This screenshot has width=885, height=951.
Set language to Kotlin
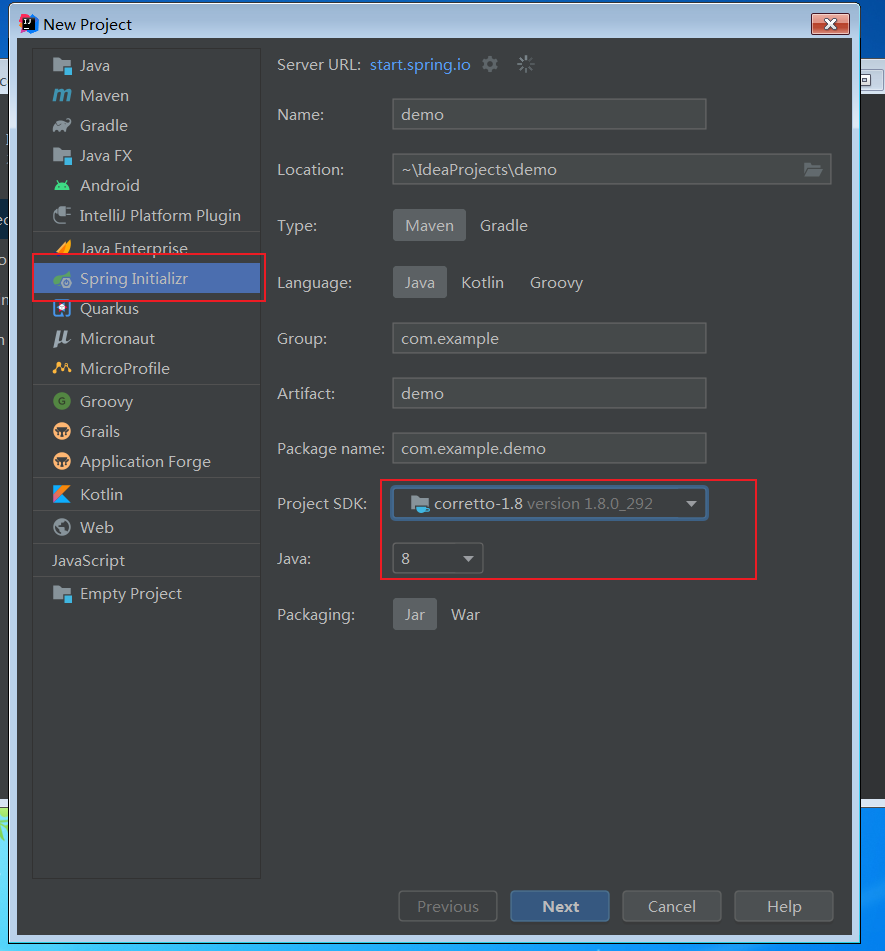coord(482,283)
